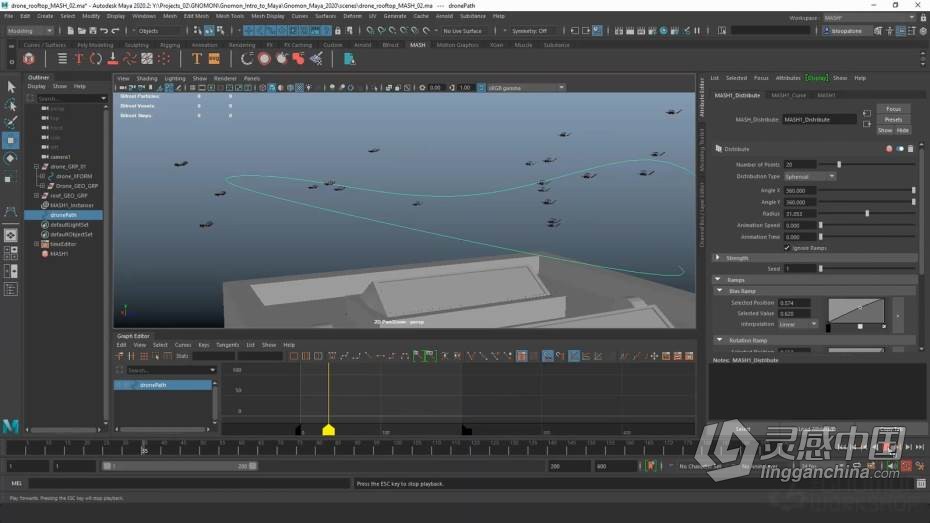Click the MASH_Distribute name input field
This screenshot has width=930, height=523.
tap(819, 120)
